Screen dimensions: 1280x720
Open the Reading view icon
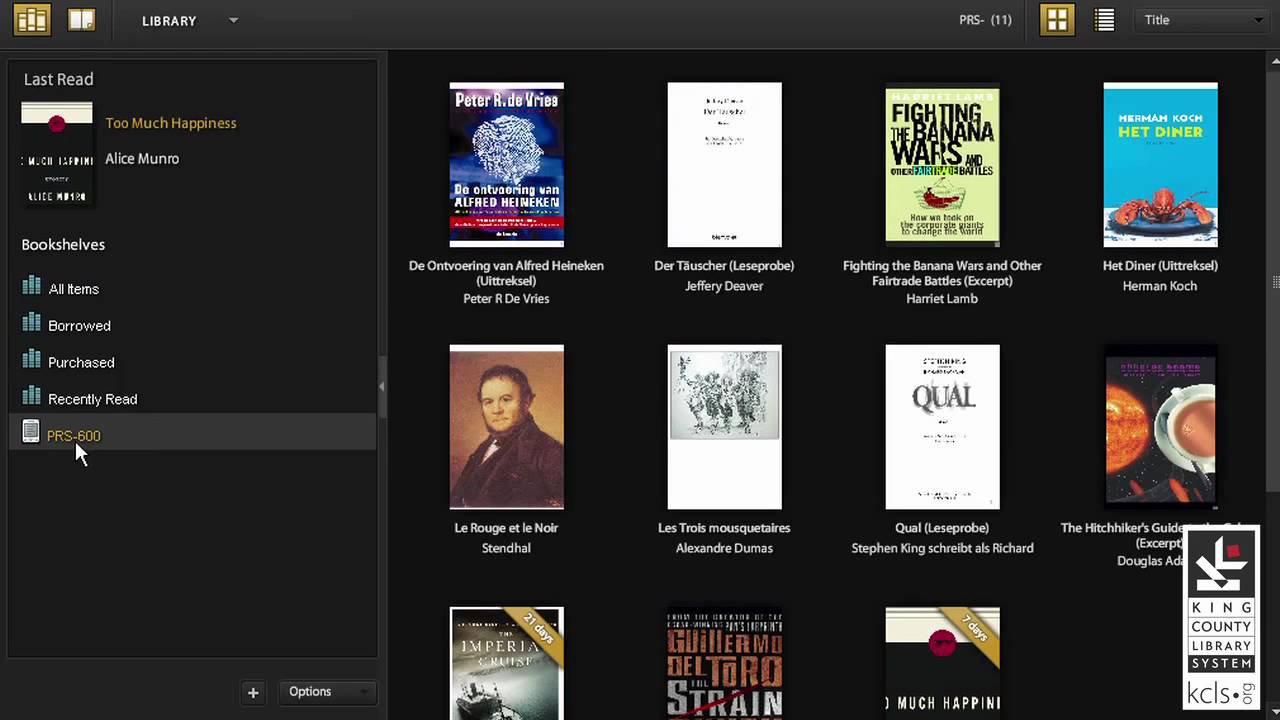82,20
